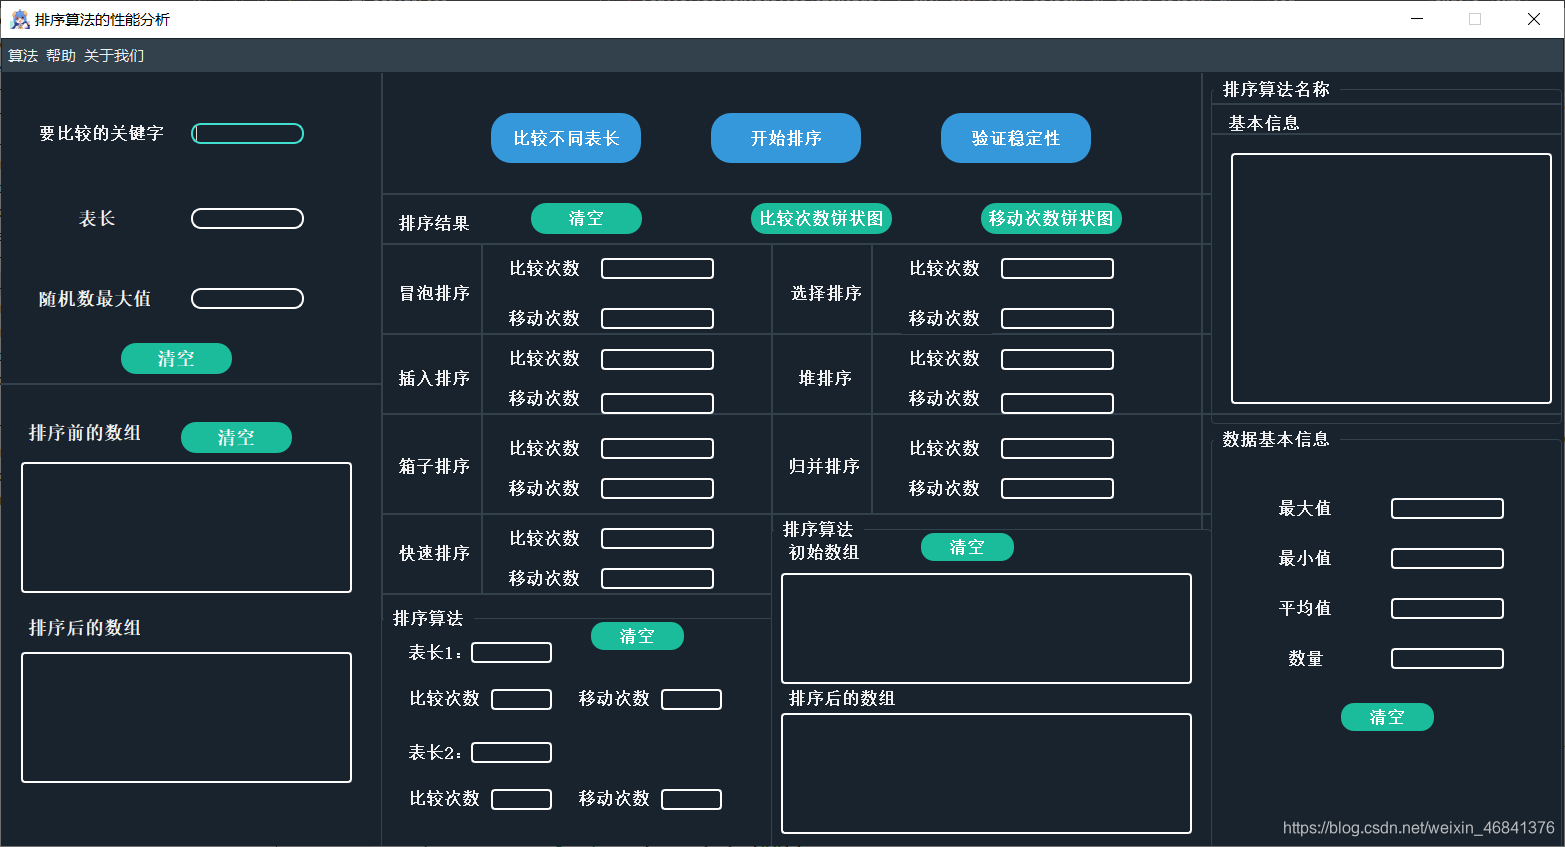Select 归并排序 比较次数 field
Image resolution: width=1565 pixels, height=847 pixels.
(x=1057, y=449)
